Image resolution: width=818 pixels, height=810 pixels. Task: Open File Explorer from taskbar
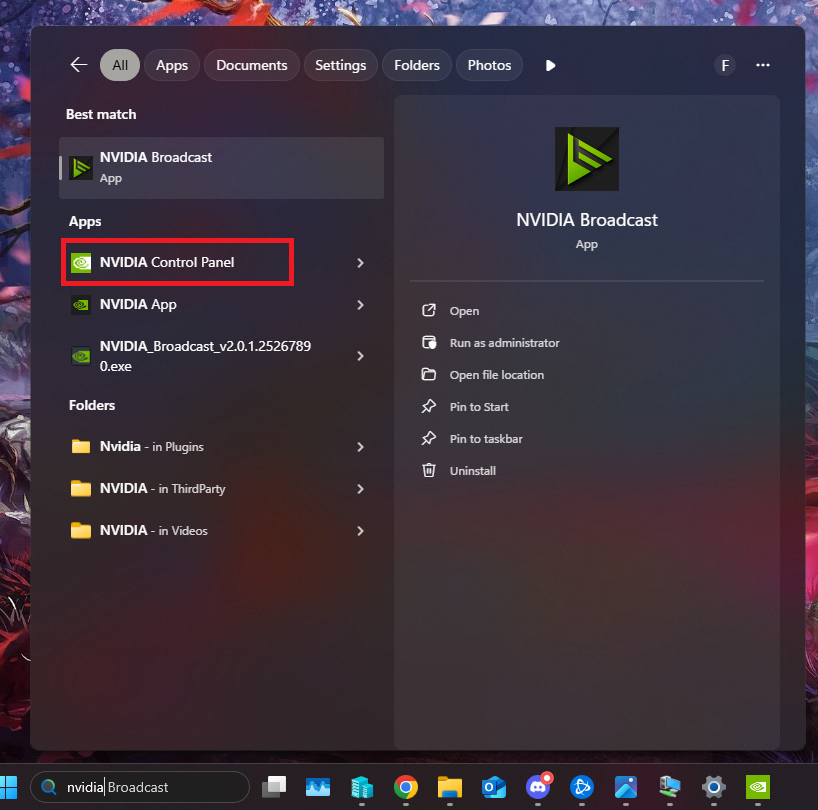[x=450, y=787]
